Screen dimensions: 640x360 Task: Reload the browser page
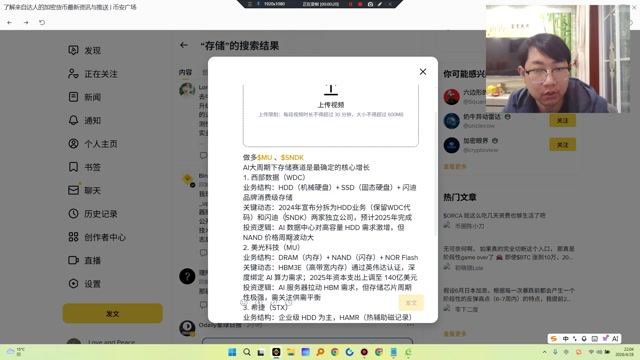point(42,22)
